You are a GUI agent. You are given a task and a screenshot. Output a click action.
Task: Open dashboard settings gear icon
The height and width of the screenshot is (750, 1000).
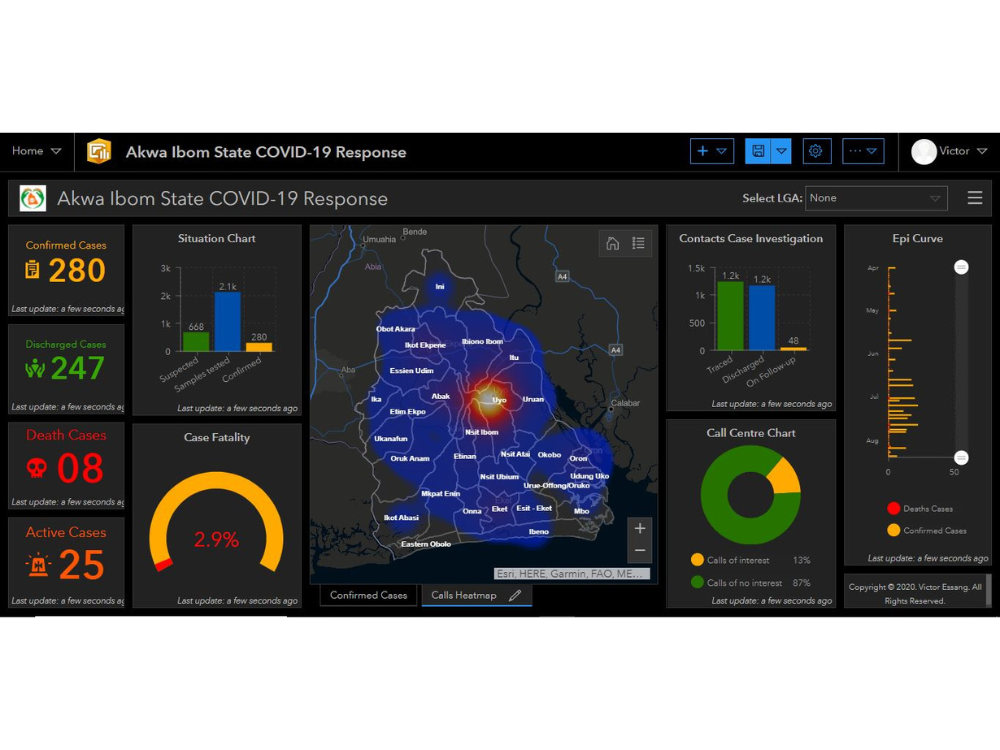click(x=815, y=151)
